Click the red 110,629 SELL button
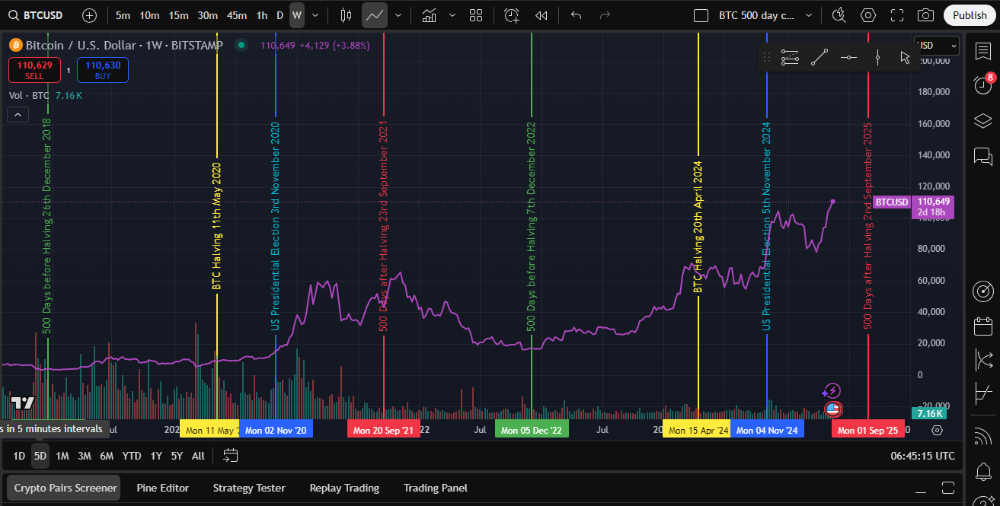The width and height of the screenshot is (1000, 506). pos(35,69)
